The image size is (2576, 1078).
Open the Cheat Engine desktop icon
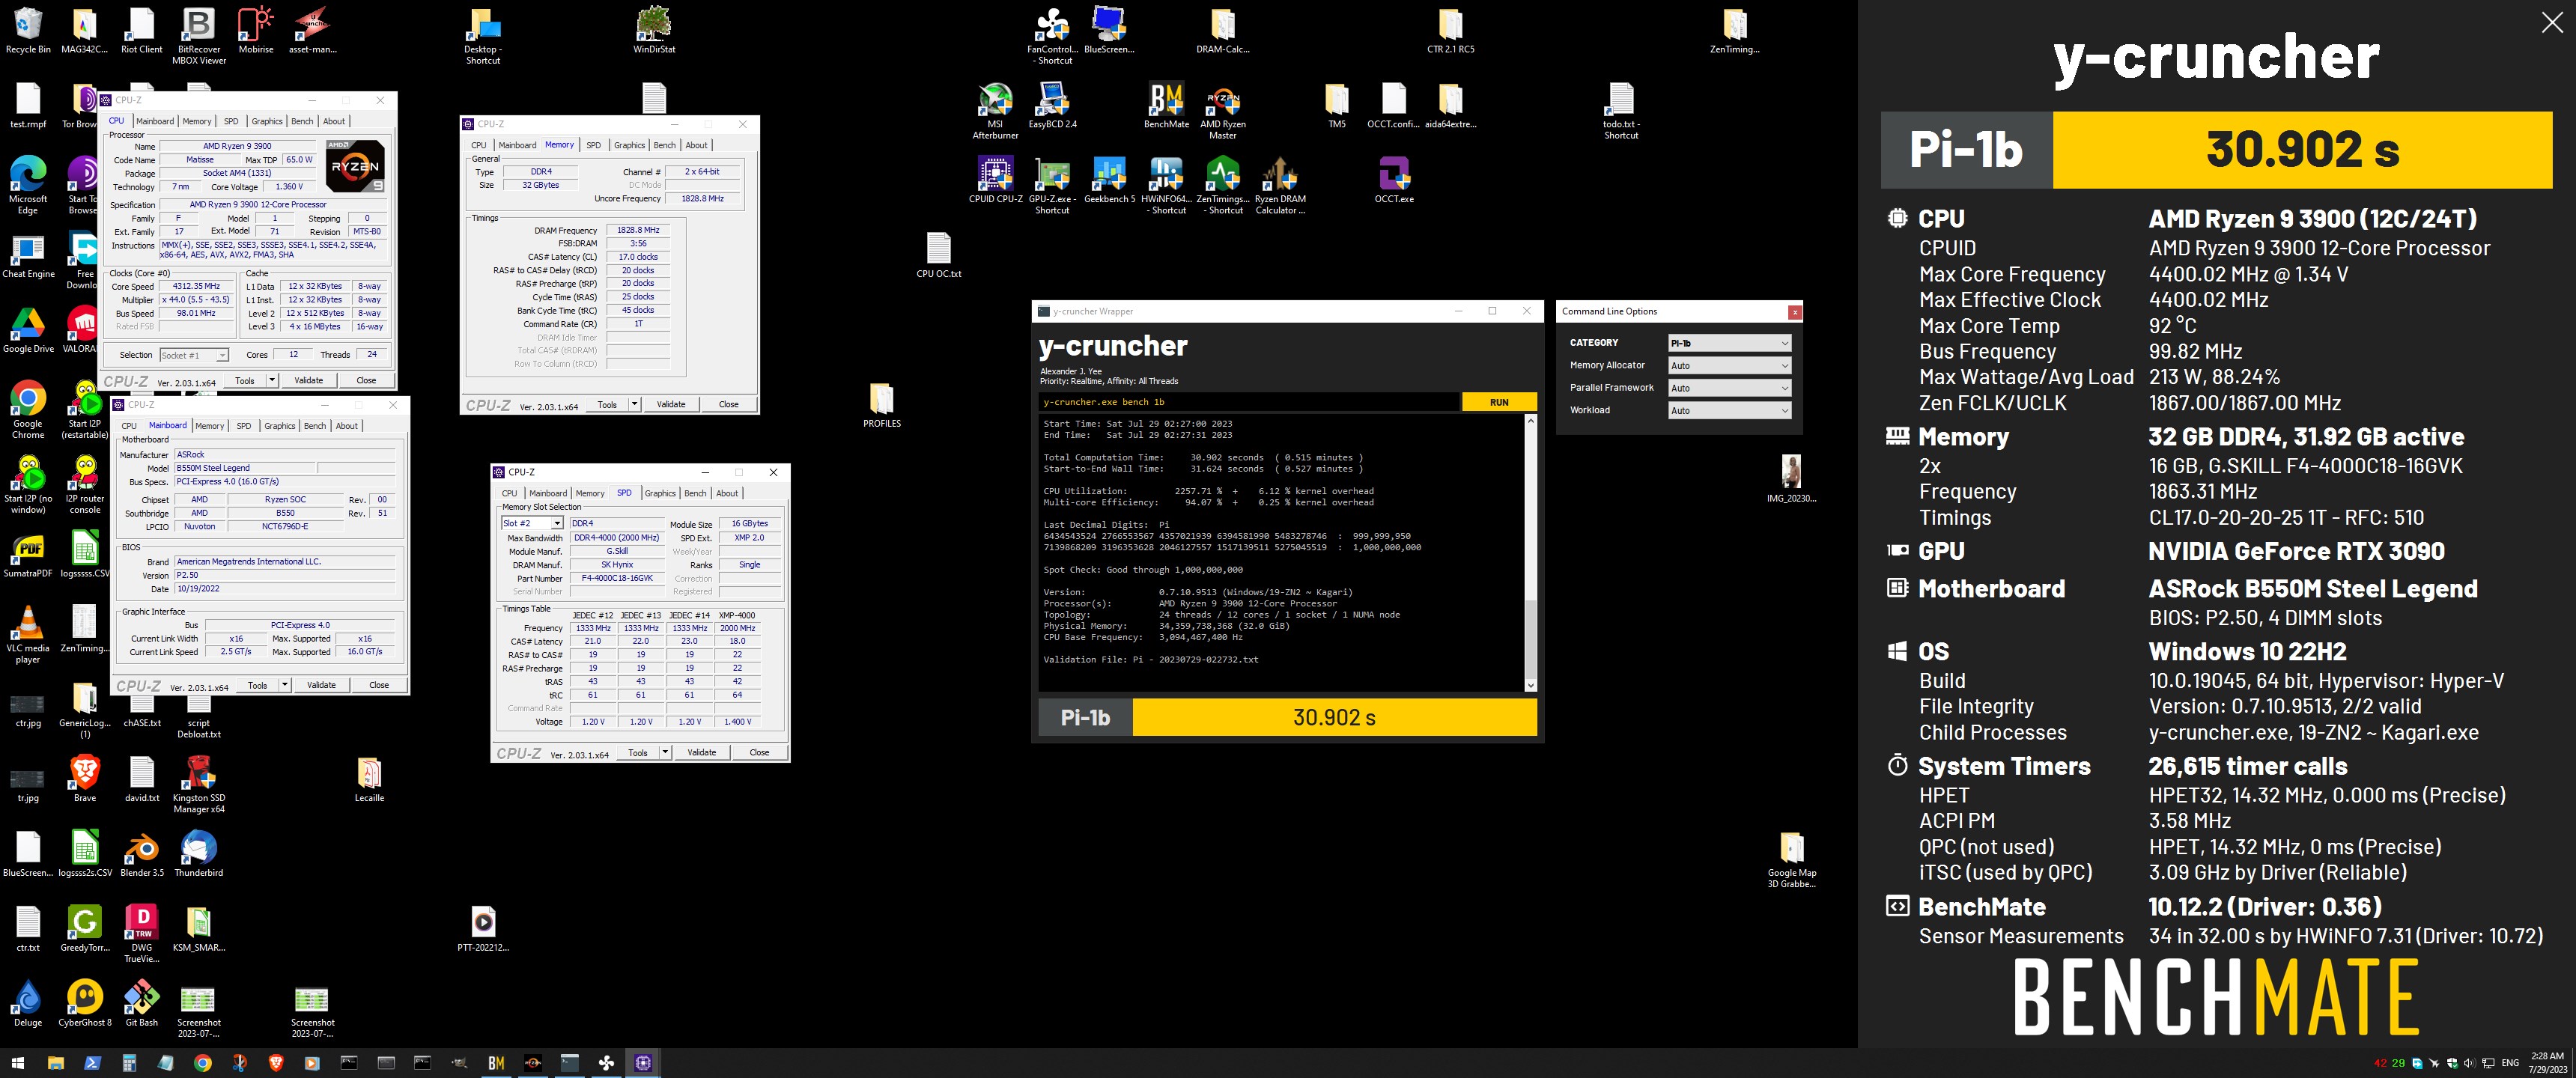coord(28,255)
